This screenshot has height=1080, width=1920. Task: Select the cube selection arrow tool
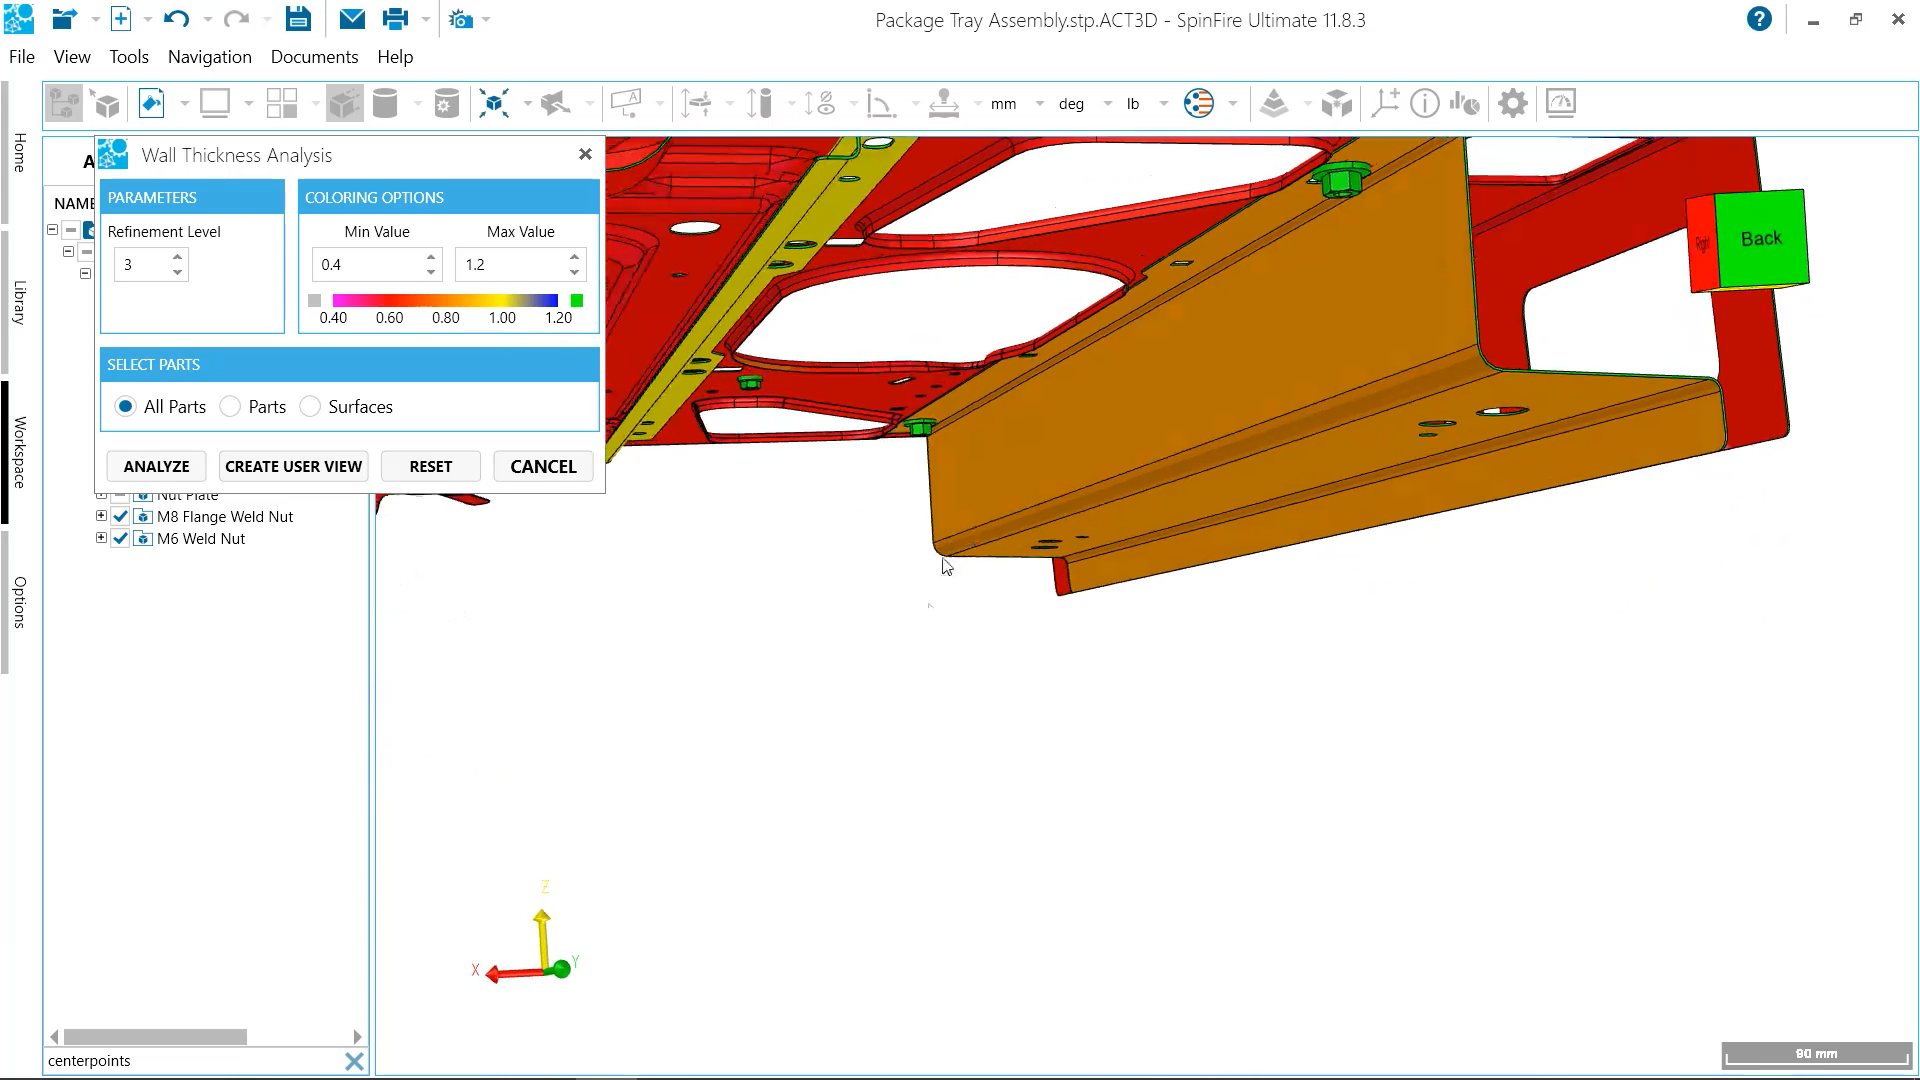coord(106,103)
